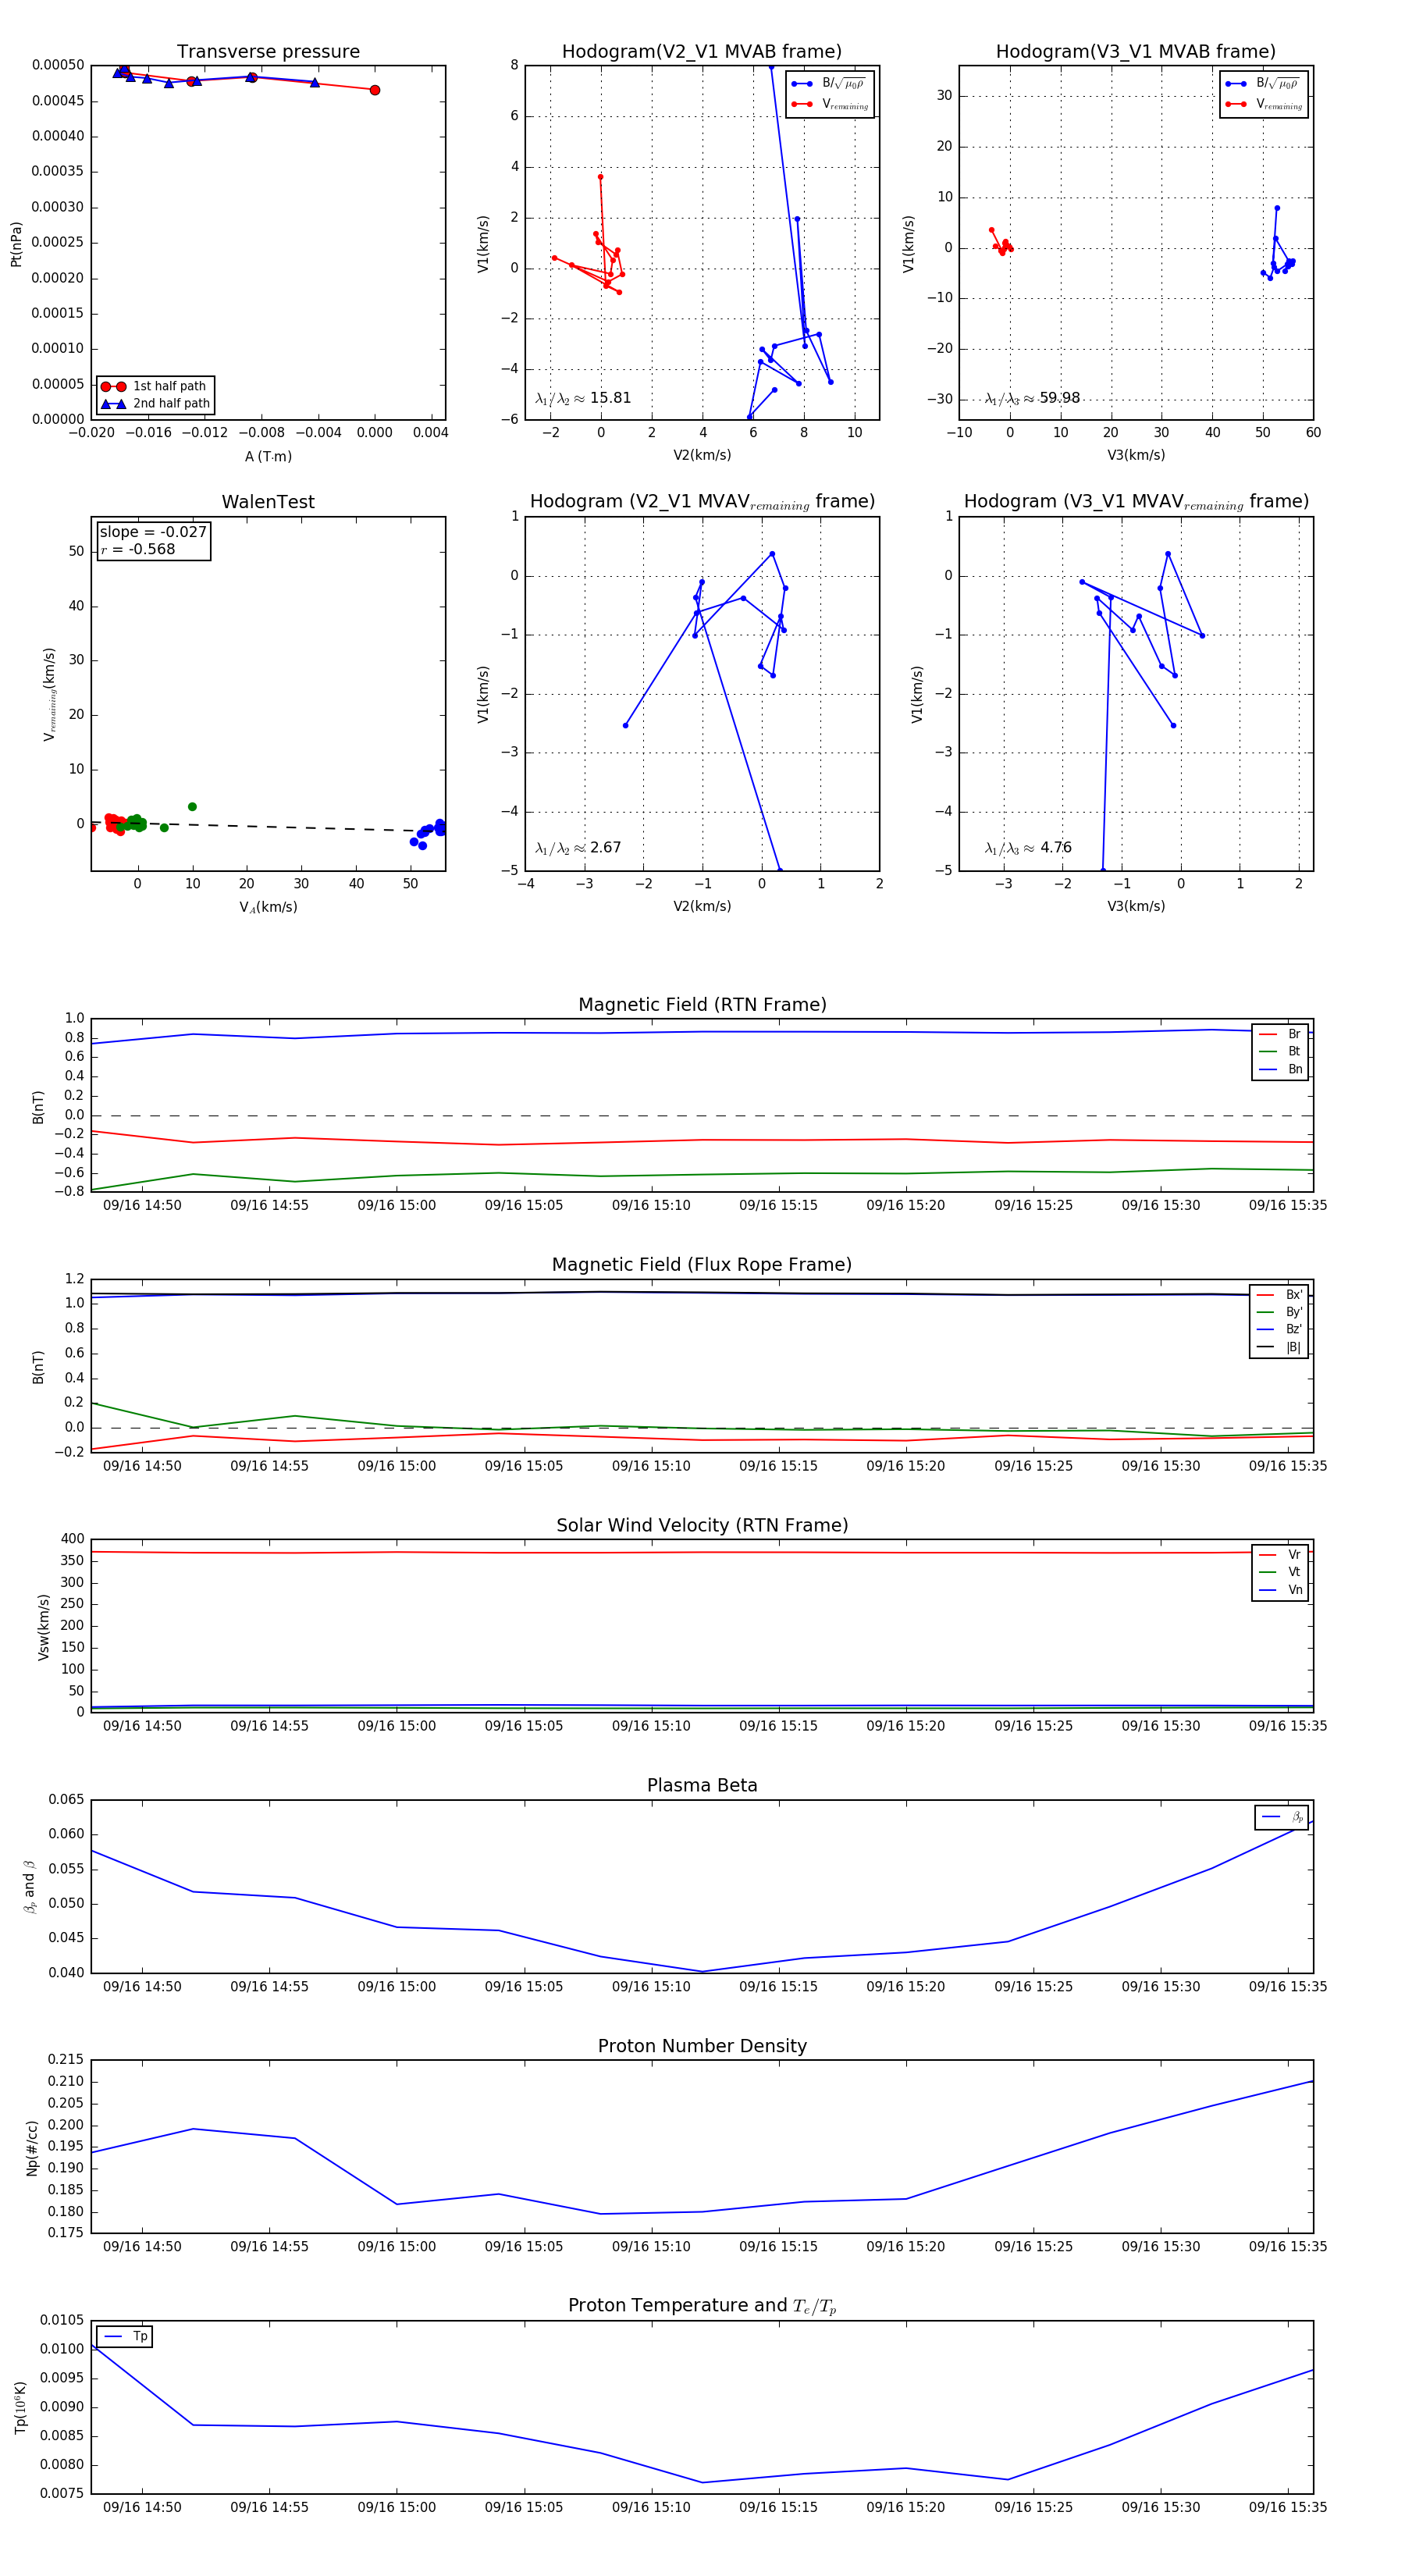
Task: Click the '09/16 15:10' tick under Plasma Beta
Action: tap(651, 1987)
